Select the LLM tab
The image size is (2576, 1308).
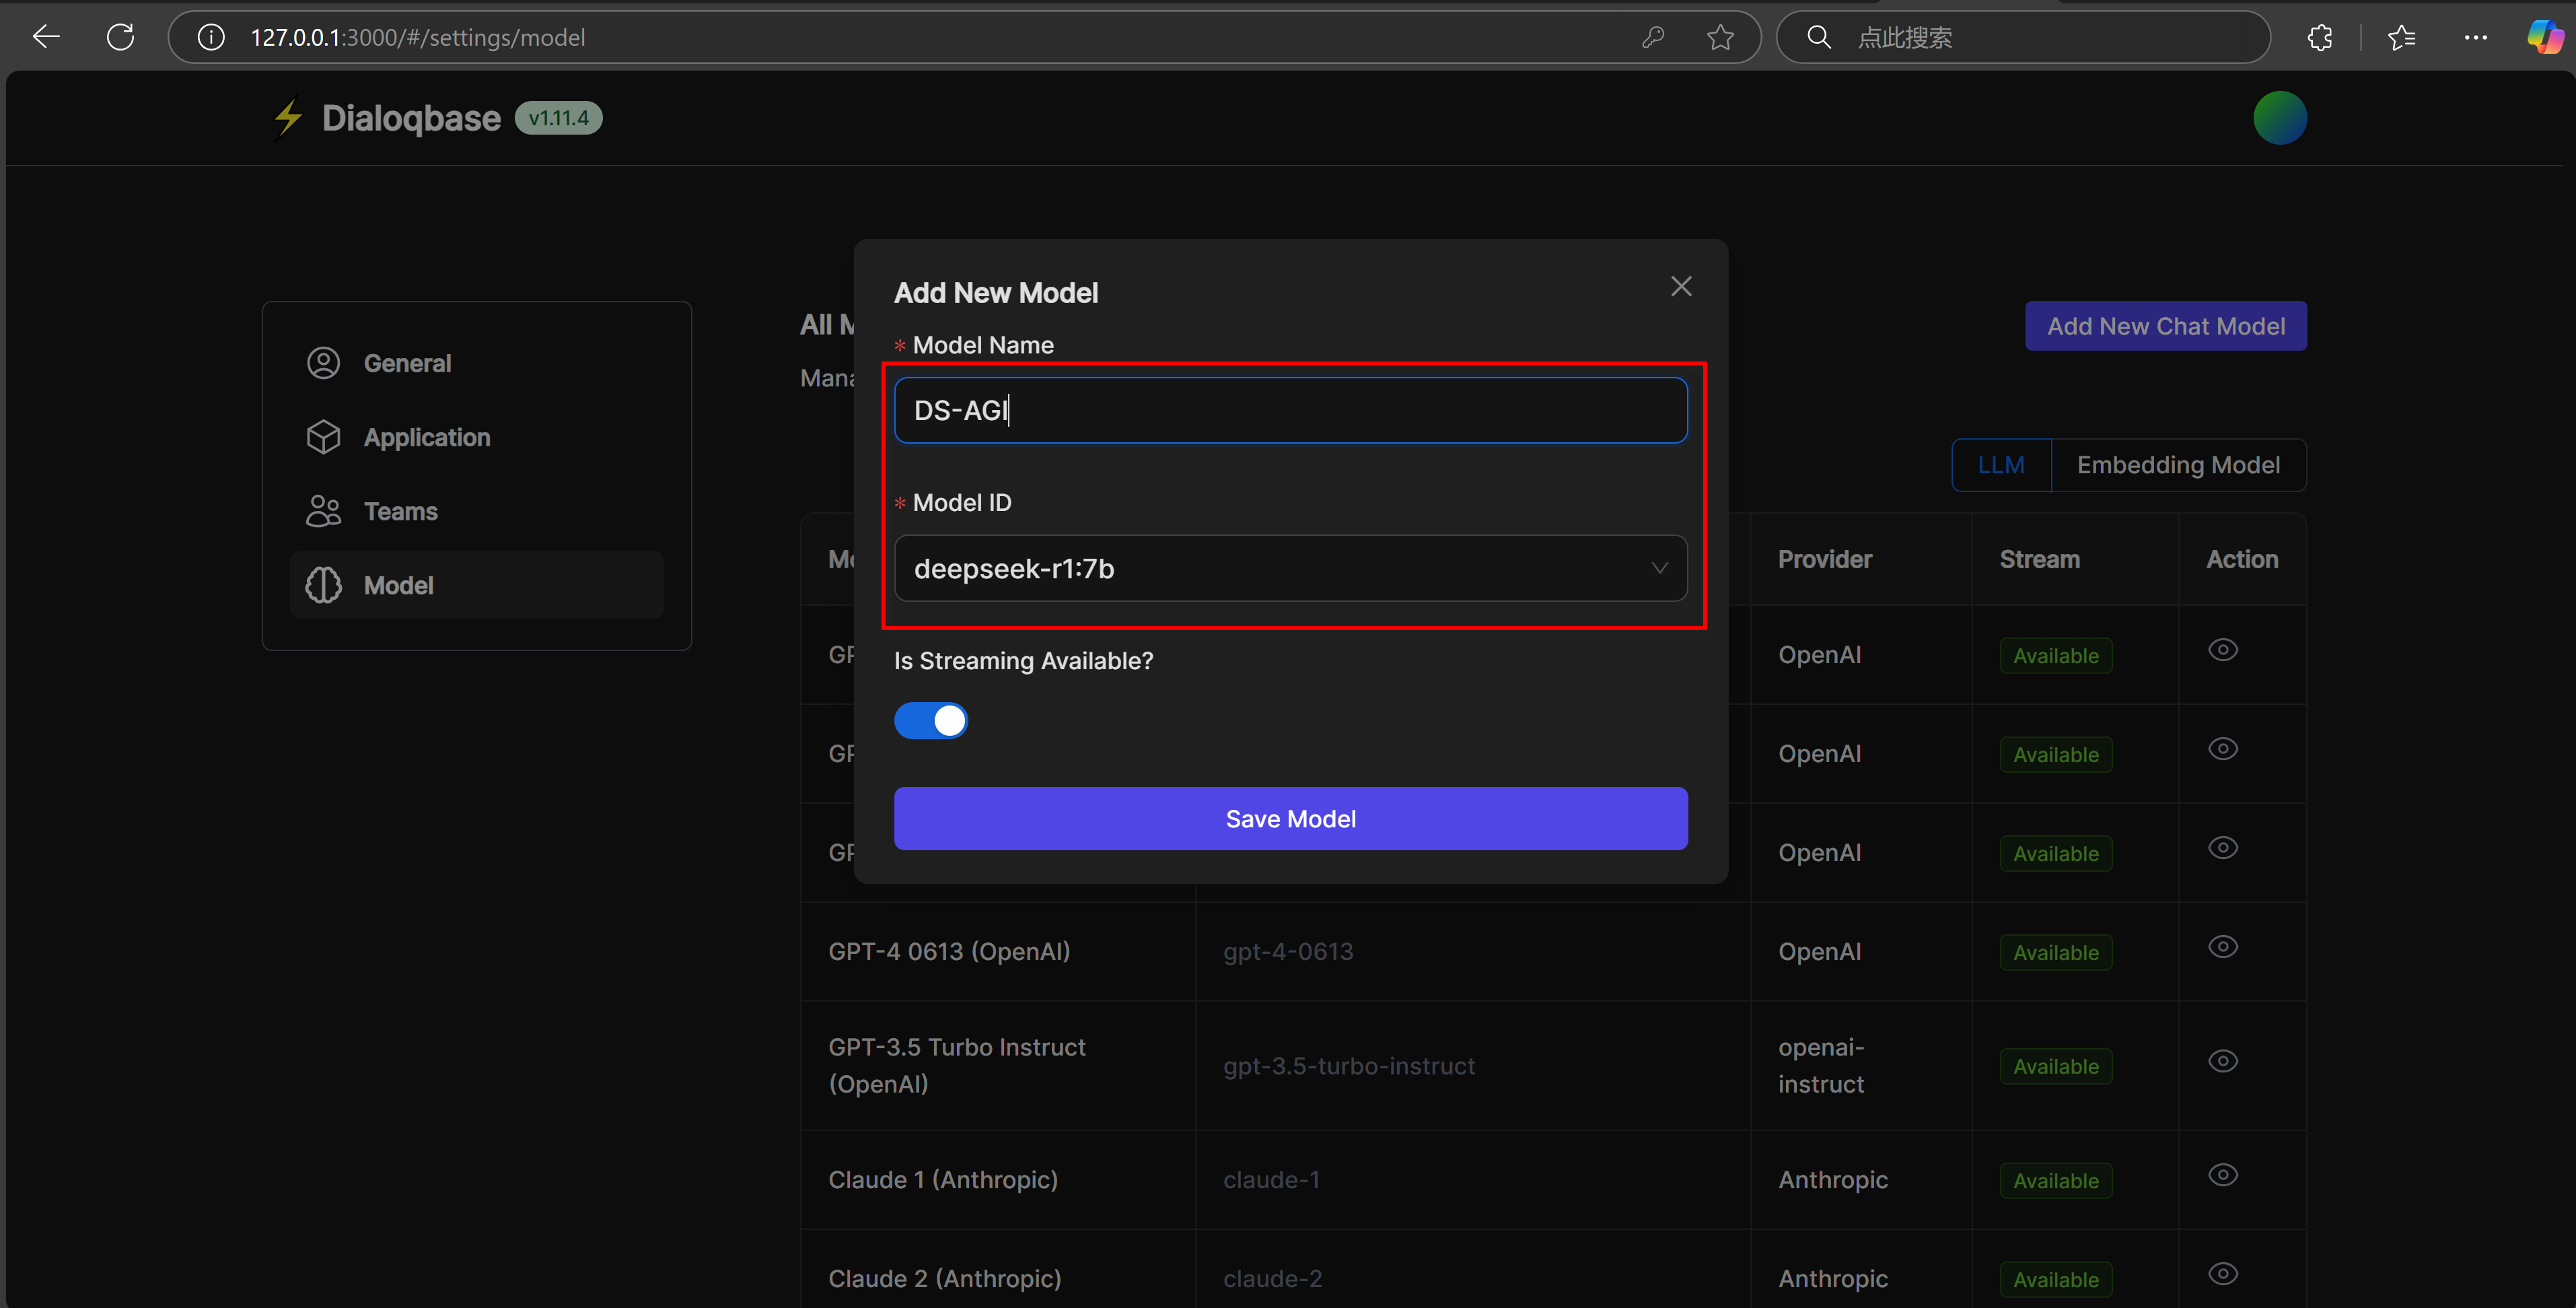pos(2001,465)
